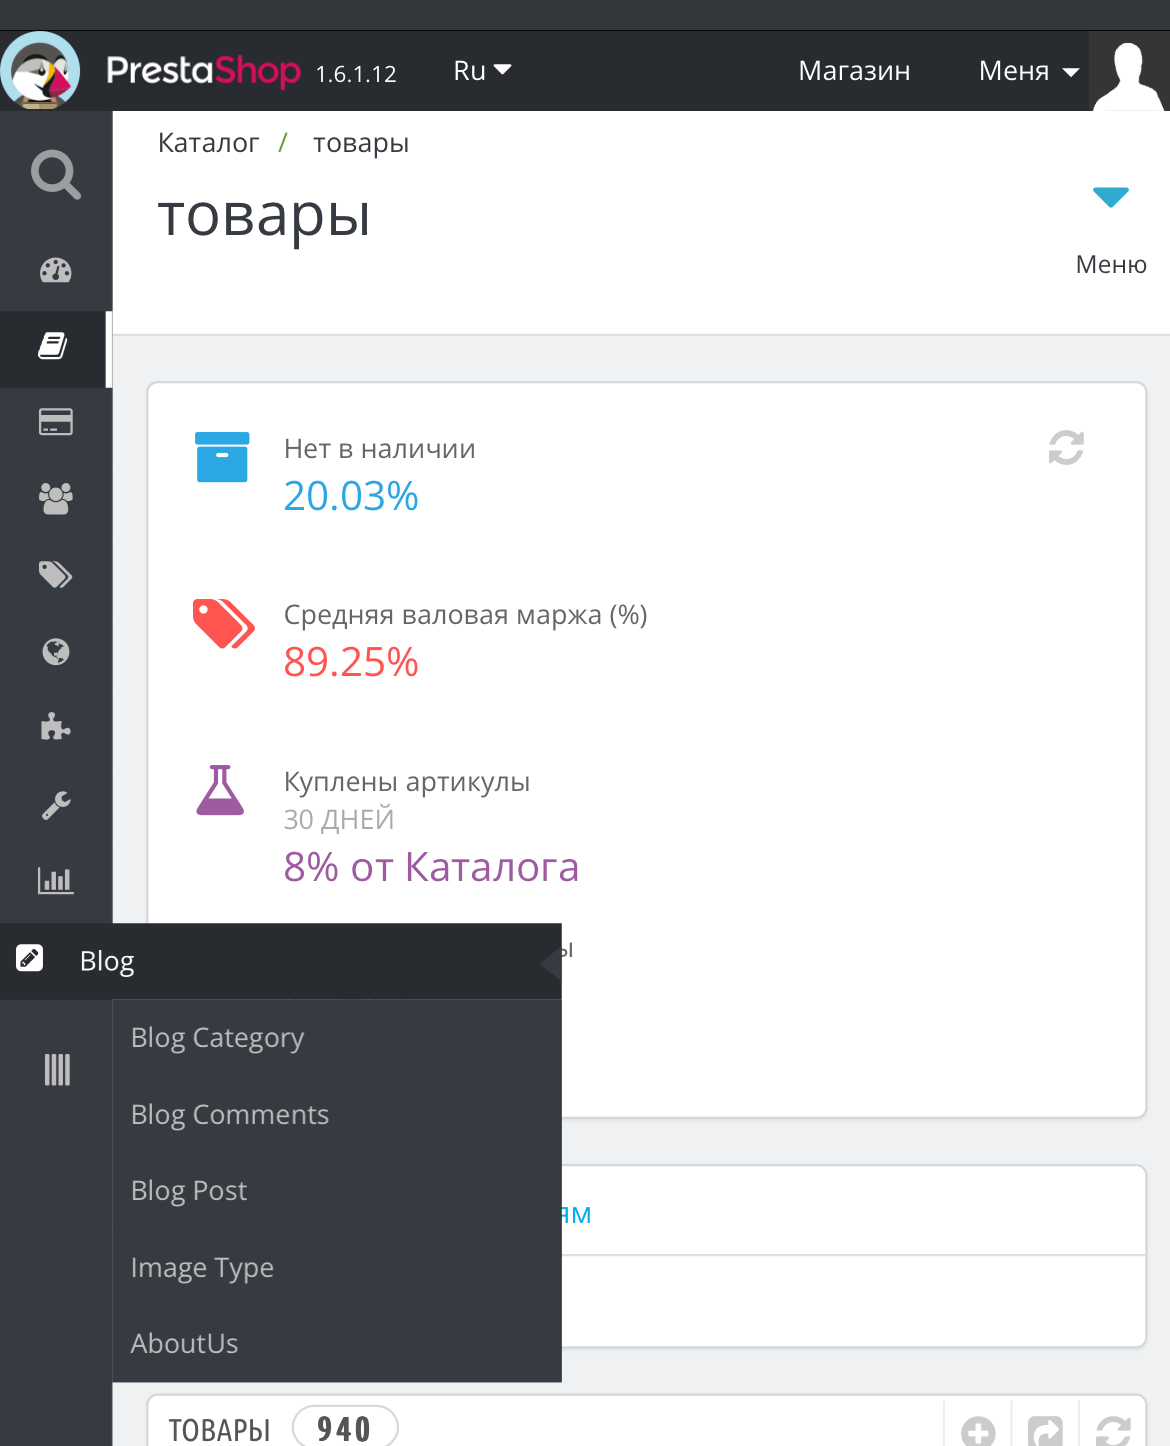
Task: Open Statistics bar chart icon
Action: (x=56, y=880)
